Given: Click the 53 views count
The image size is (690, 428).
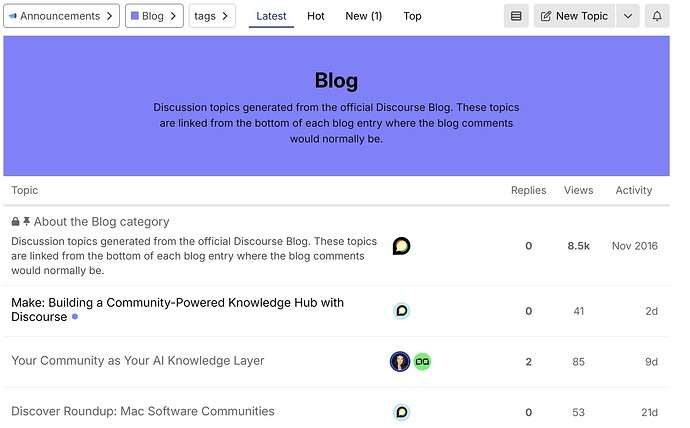Looking at the screenshot, I should 579,412.
